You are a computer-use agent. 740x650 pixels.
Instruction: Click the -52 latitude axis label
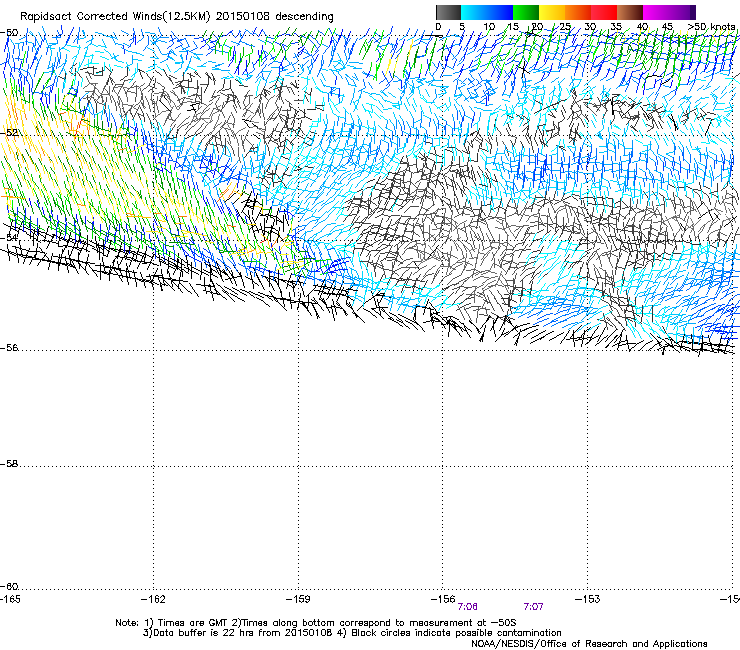[9, 133]
